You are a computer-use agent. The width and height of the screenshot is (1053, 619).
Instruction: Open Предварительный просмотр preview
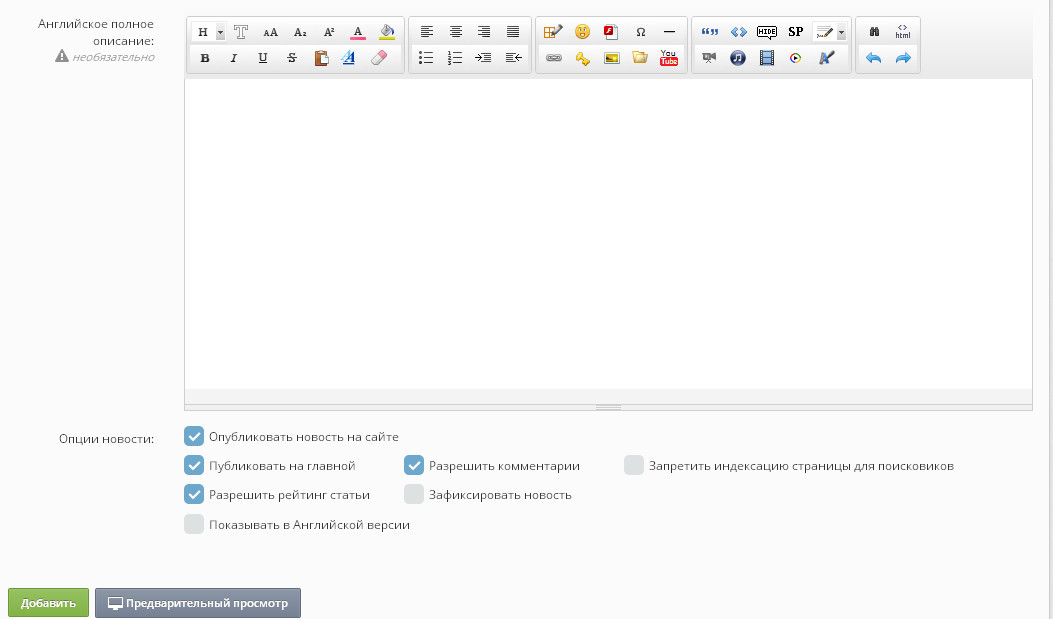point(198,603)
